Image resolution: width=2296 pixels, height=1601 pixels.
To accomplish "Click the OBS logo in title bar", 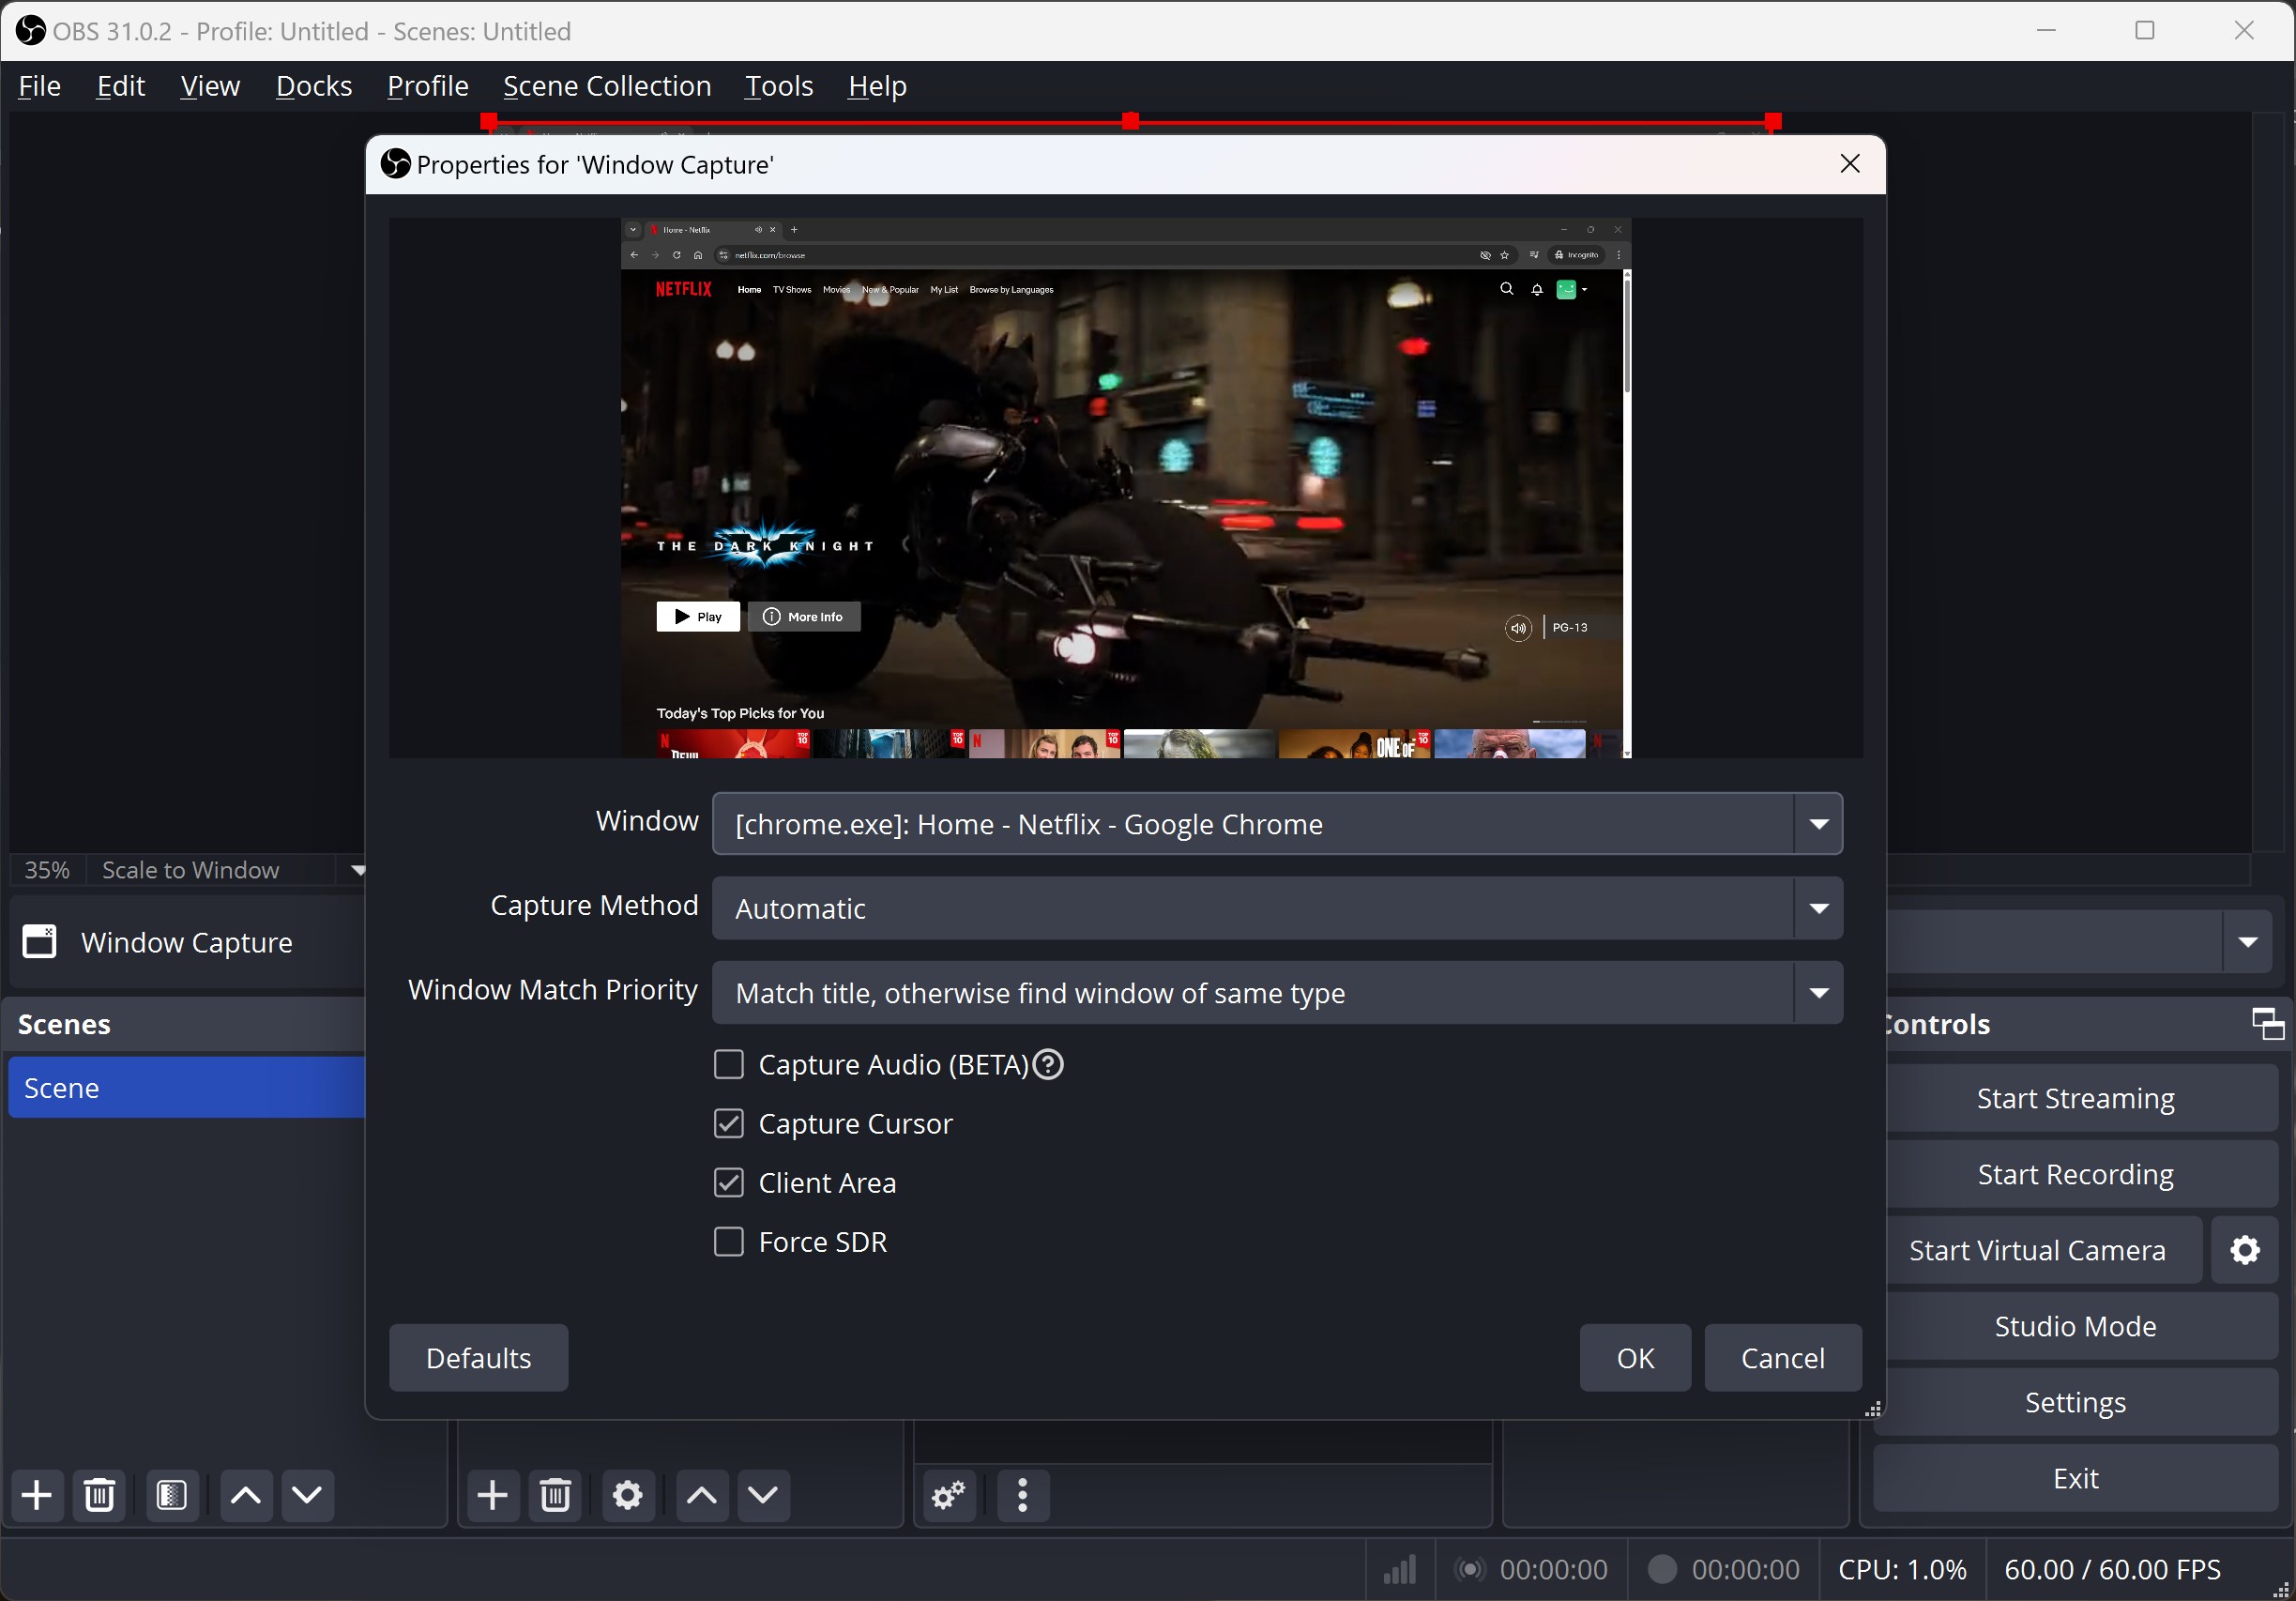I will click(30, 31).
